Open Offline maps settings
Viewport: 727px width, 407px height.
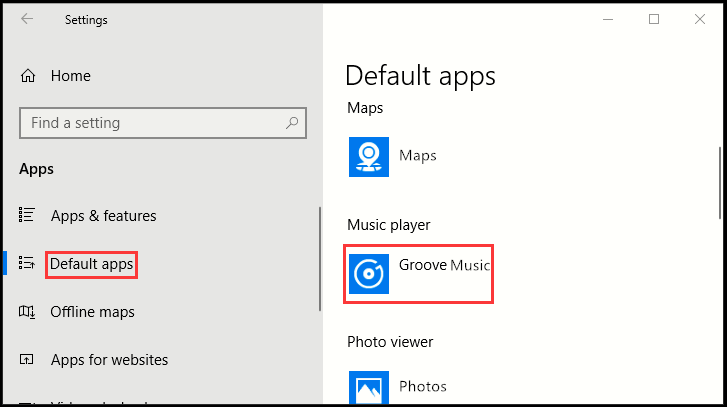pyautogui.click(x=92, y=312)
